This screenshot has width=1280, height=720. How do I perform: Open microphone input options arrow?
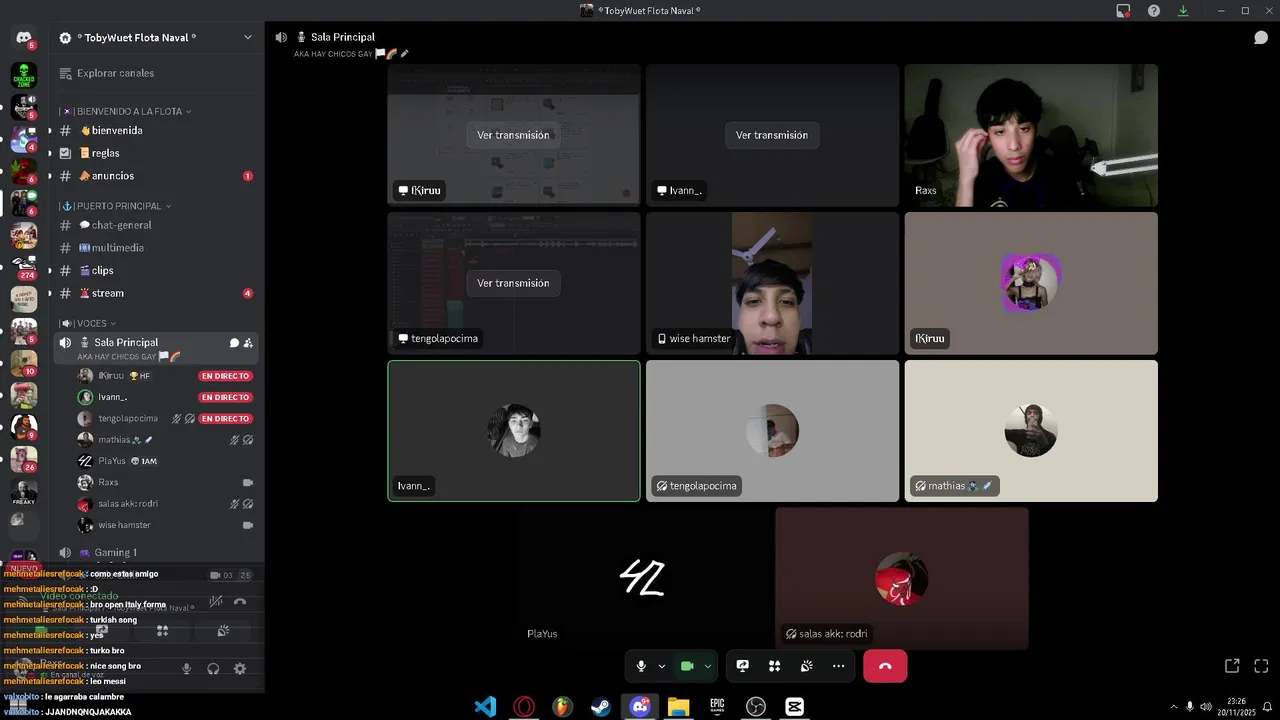coord(662,666)
